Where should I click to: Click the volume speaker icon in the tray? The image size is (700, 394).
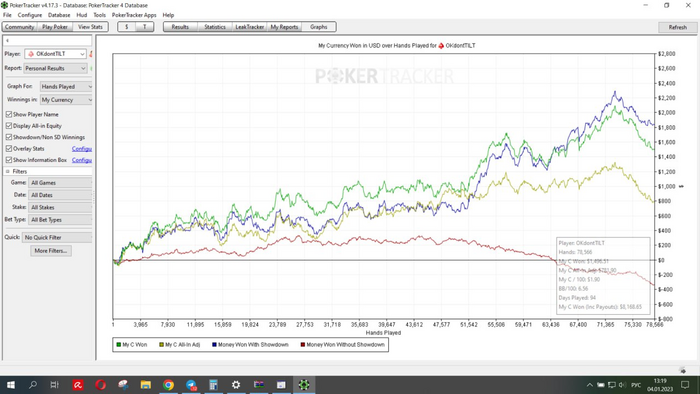[x=622, y=385]
